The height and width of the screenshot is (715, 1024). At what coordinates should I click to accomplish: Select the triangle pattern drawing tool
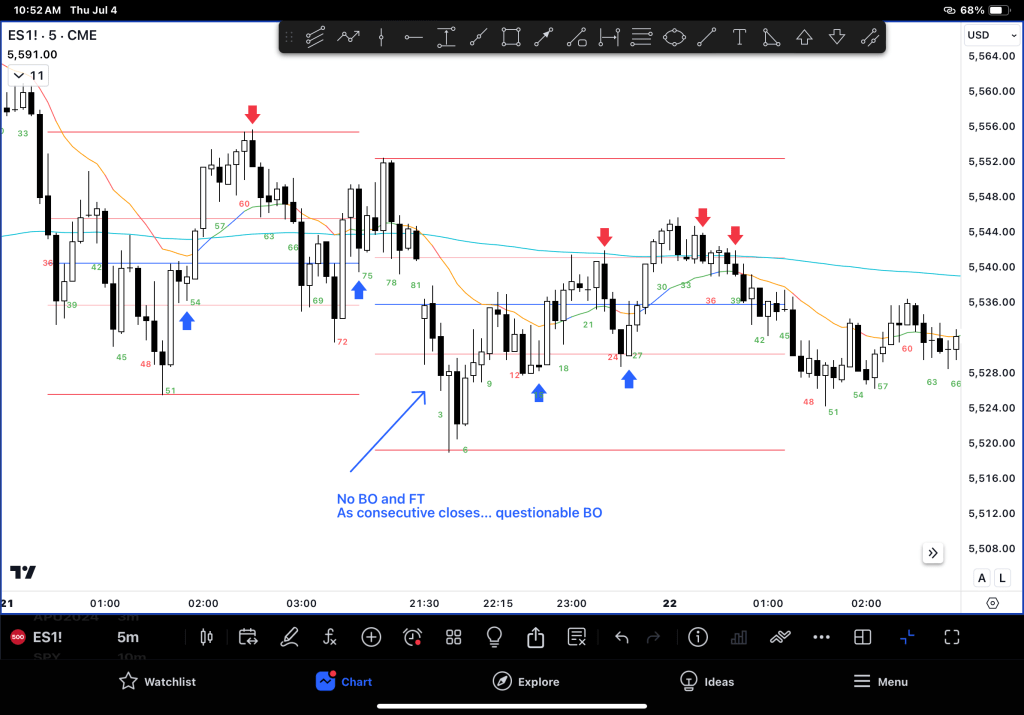[x=771, y=38]
